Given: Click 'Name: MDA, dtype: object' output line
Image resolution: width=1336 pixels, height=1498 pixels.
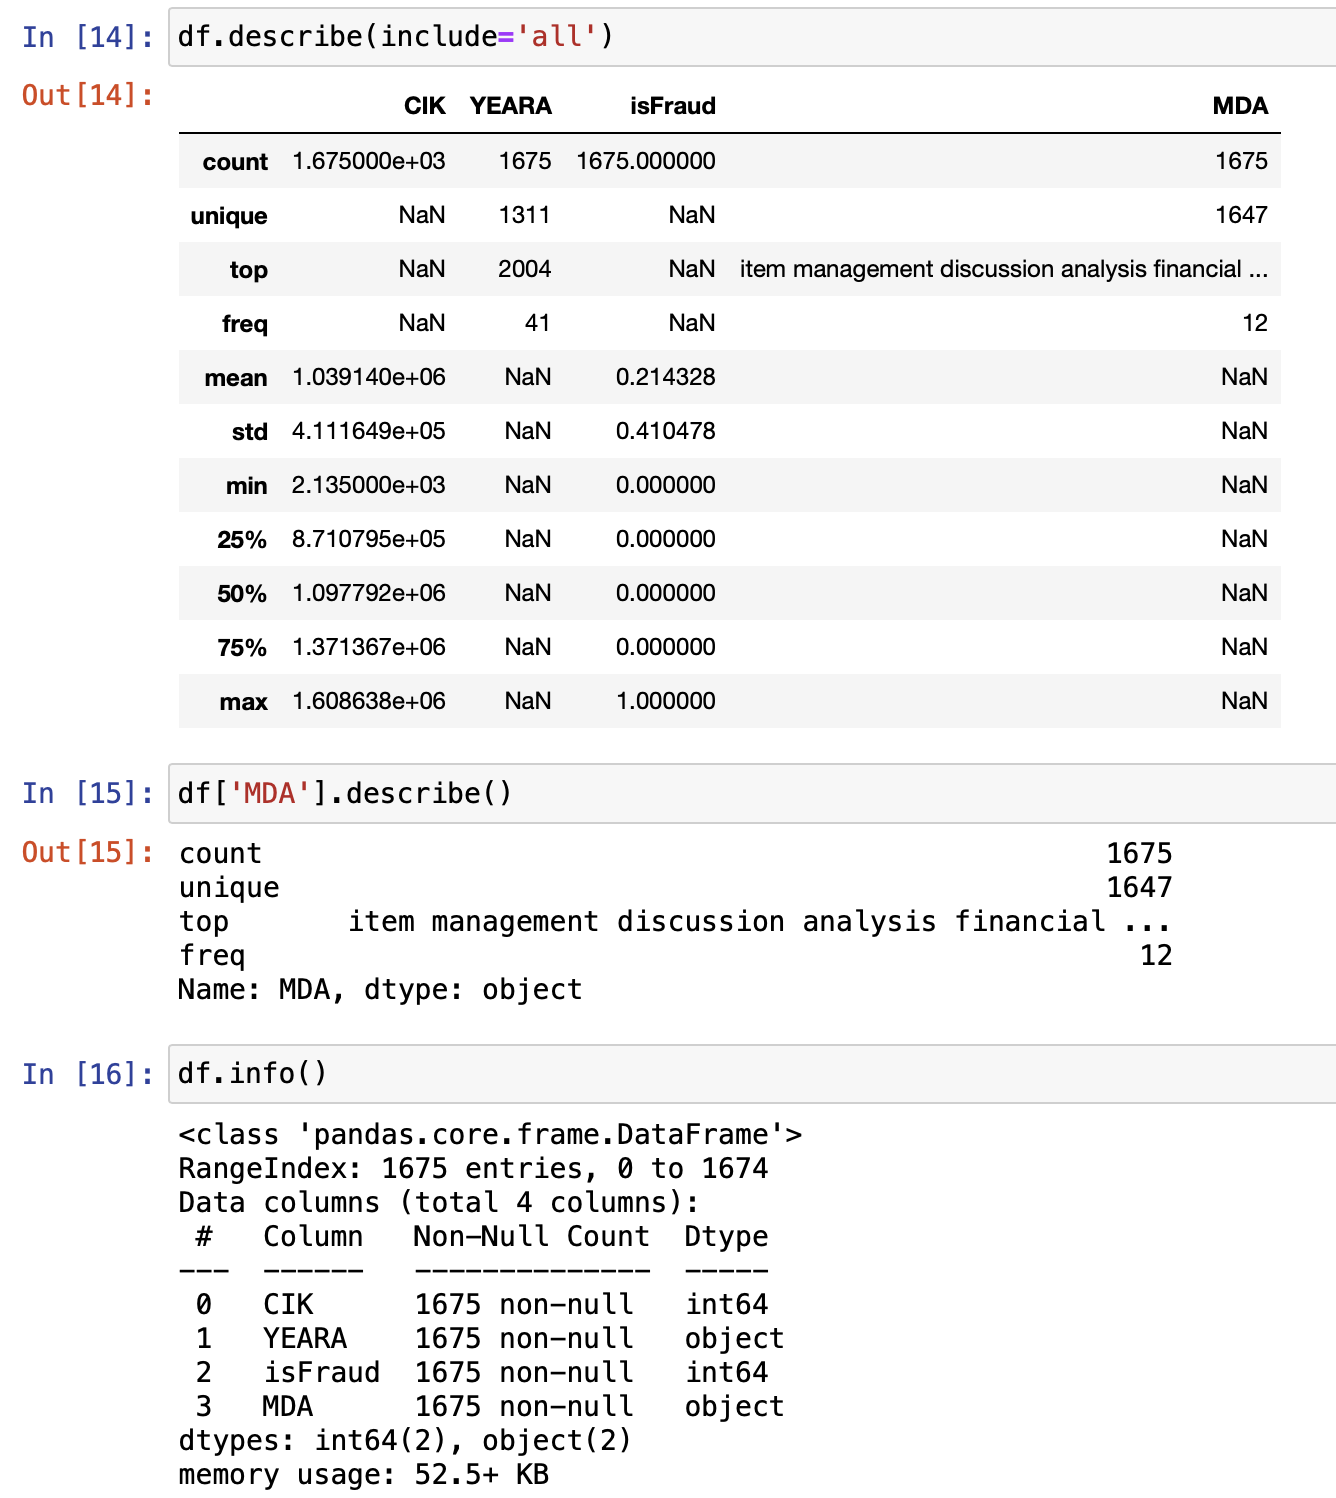Looking at the screenshot, I should pos(380,990).
